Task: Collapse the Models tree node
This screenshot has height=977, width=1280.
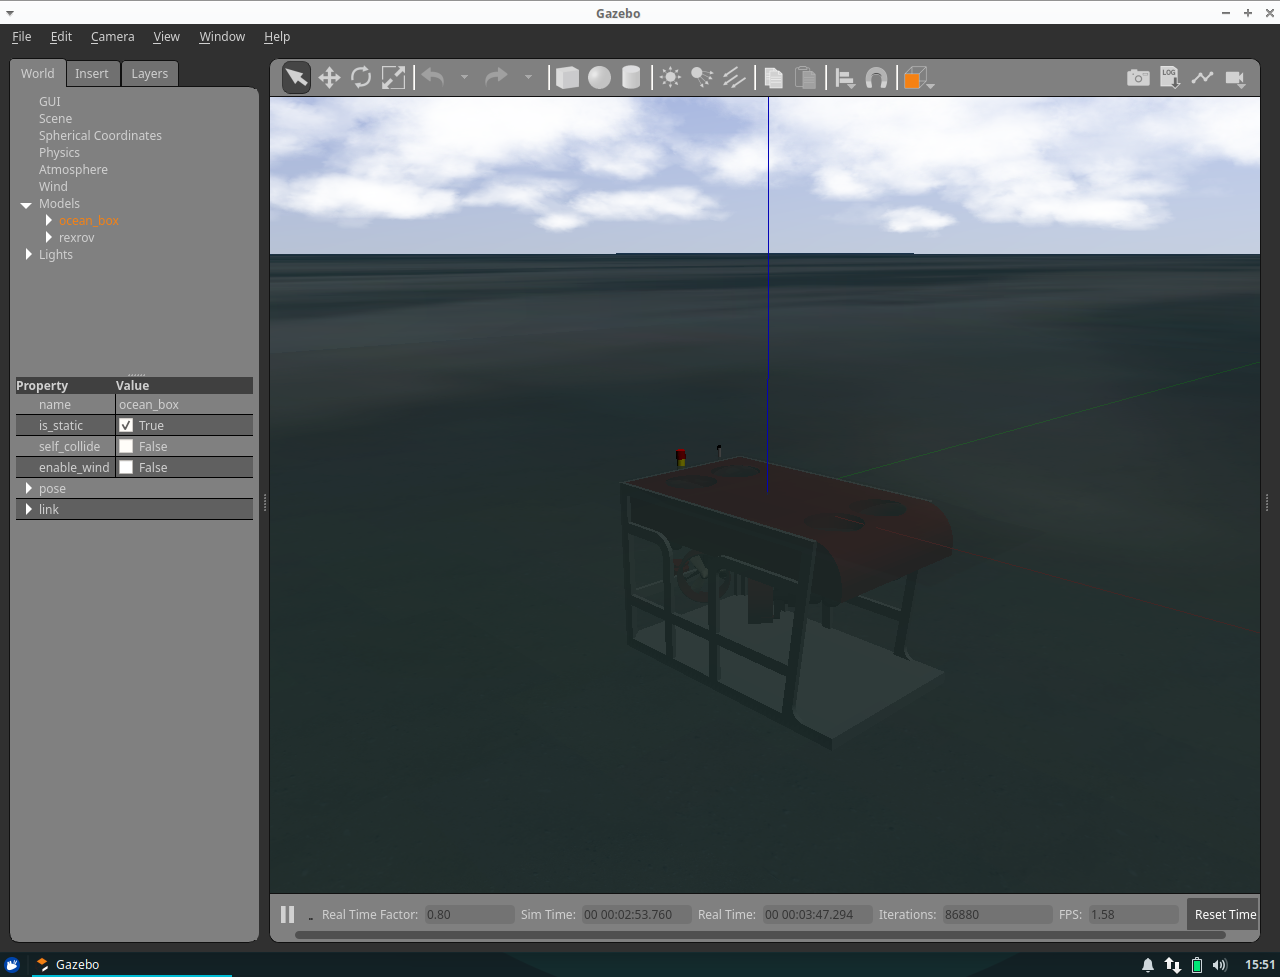Action: click(x=26, y=203)
